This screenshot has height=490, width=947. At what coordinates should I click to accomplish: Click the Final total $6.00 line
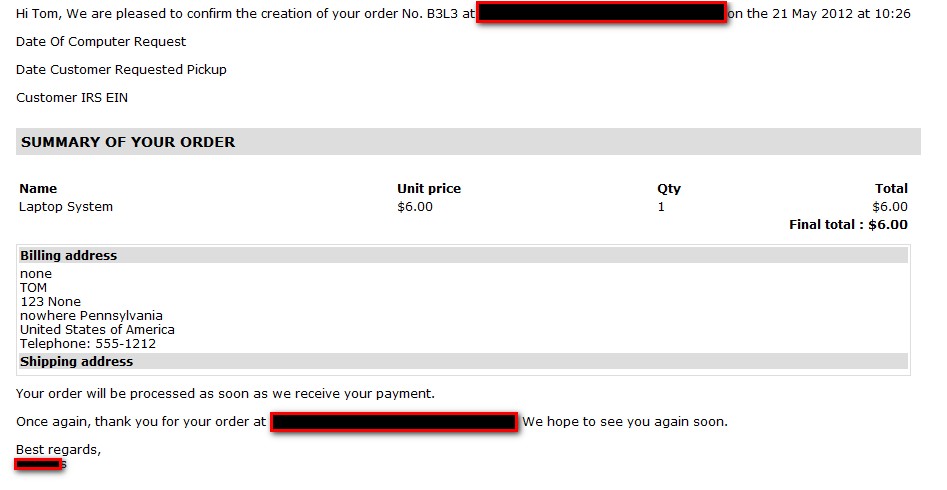pyautogui.click(x=848, y=225)
